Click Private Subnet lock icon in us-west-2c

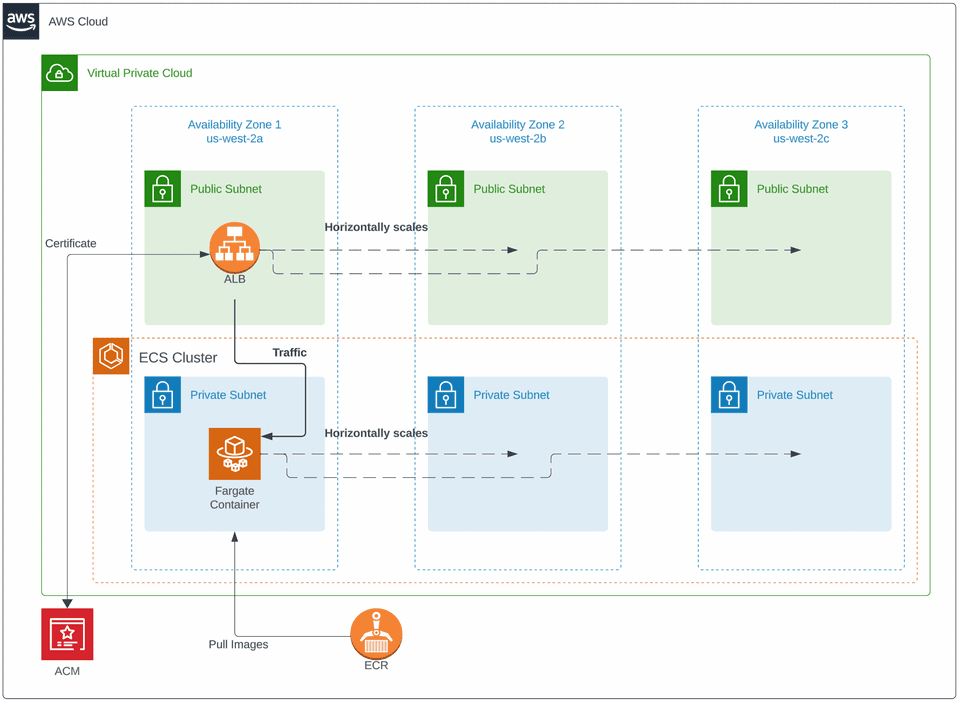pyautogui.click(x=729, y=395)
